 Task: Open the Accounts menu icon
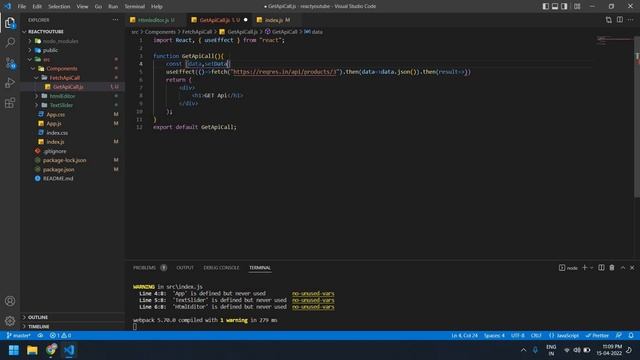coord(10,301)
